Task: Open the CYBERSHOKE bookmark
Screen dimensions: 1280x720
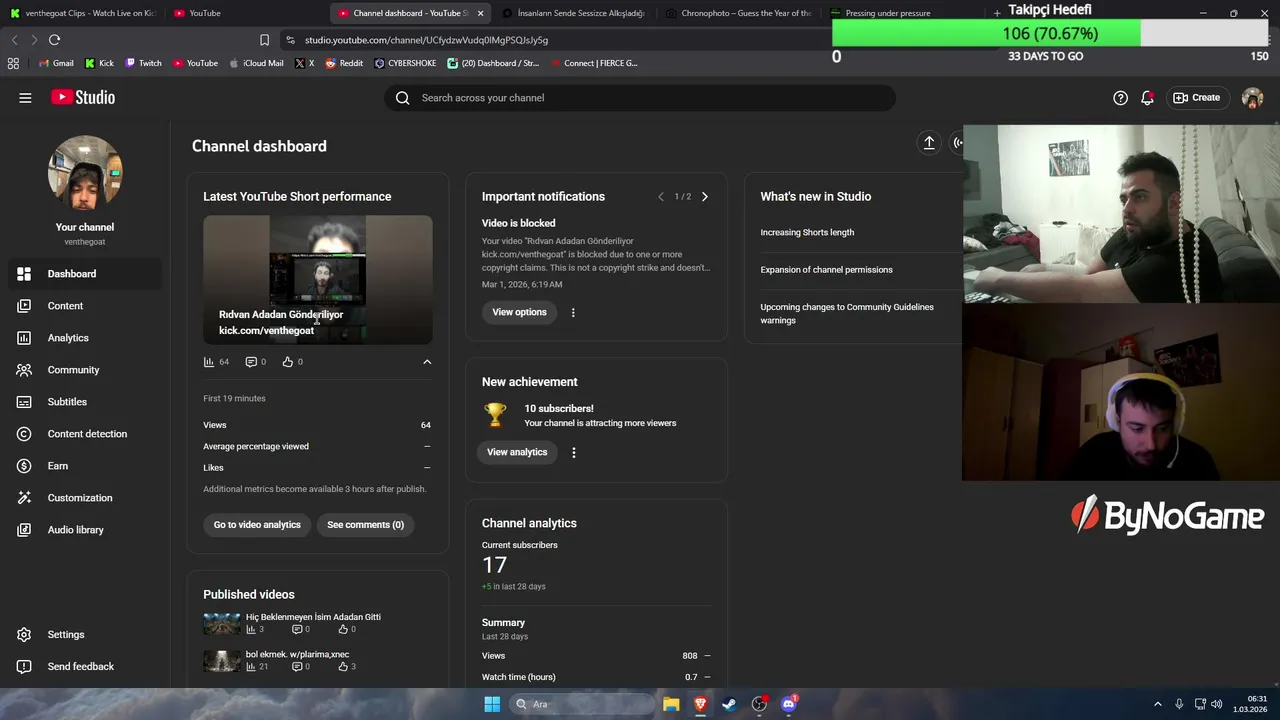Action: tap(405, 63)
